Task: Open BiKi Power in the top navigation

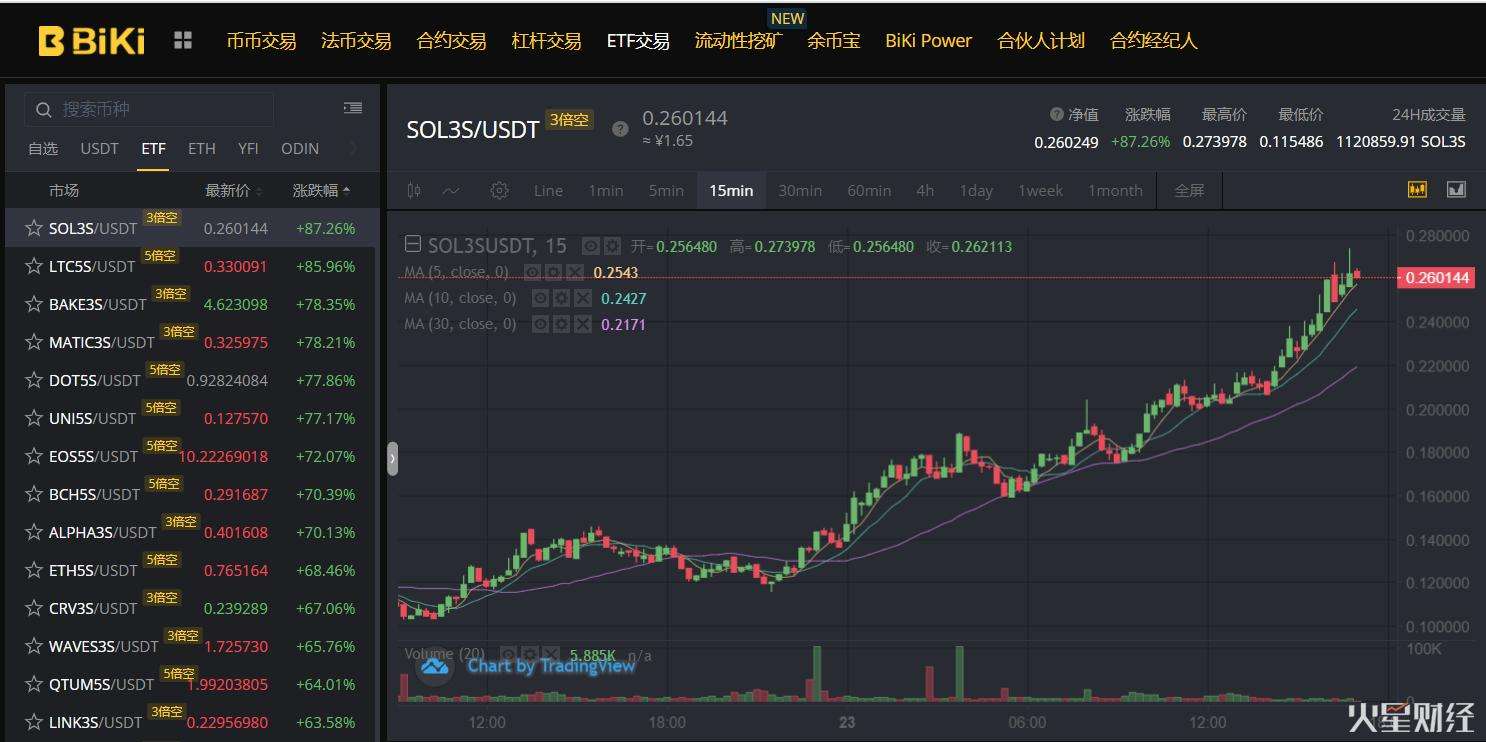Action: coord(928,41)
